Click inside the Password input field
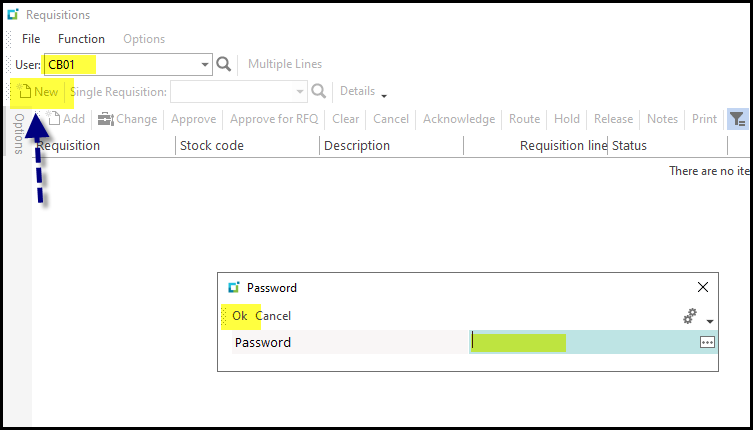The height and width of the screenshot is (430, 753). [x=580, y=342]
